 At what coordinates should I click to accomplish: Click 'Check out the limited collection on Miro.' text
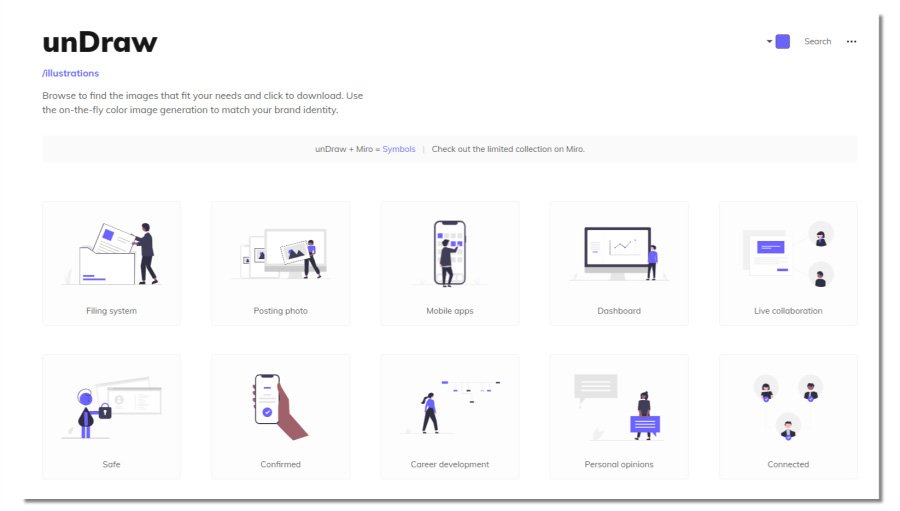(x=508, y=149)
